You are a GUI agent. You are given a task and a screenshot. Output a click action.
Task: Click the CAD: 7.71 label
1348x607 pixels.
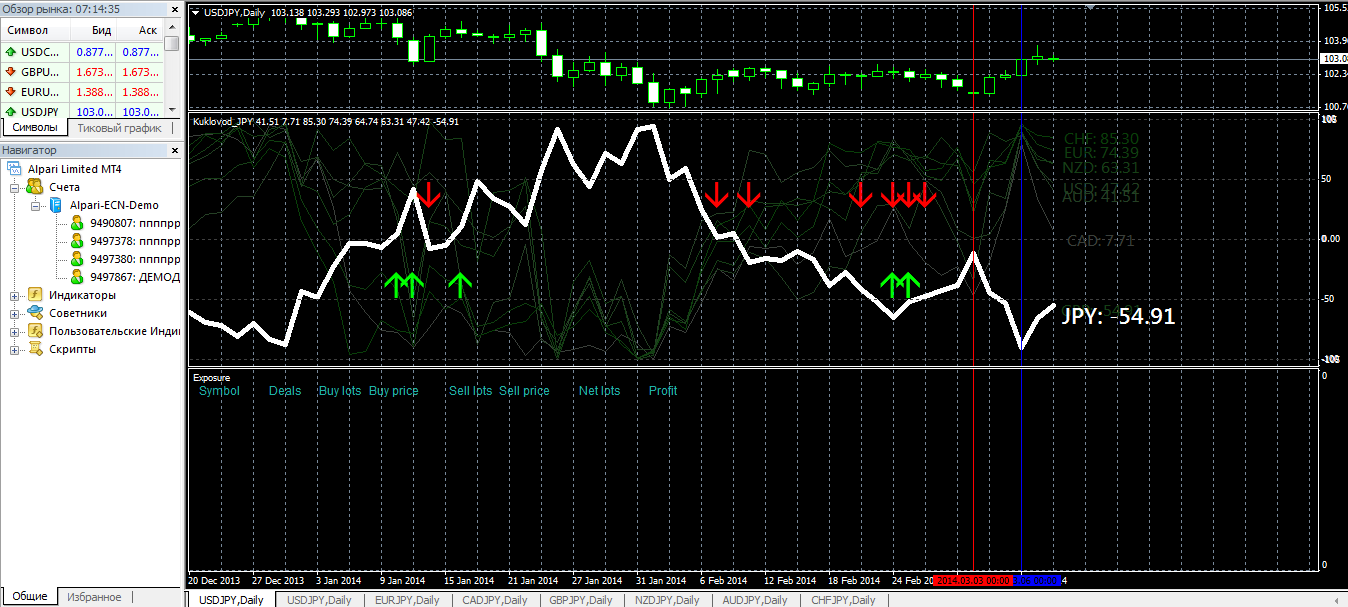1100,241
